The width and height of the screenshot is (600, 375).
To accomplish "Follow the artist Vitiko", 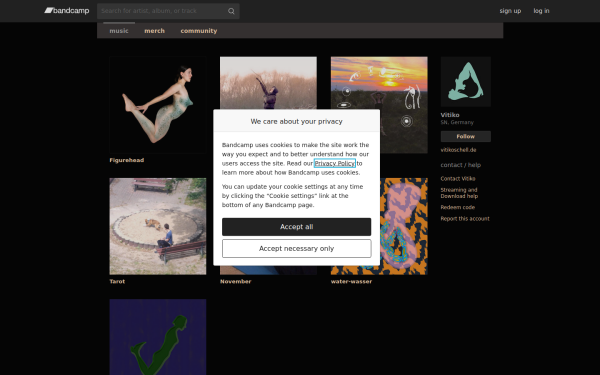I will click(x=466, y=136).
